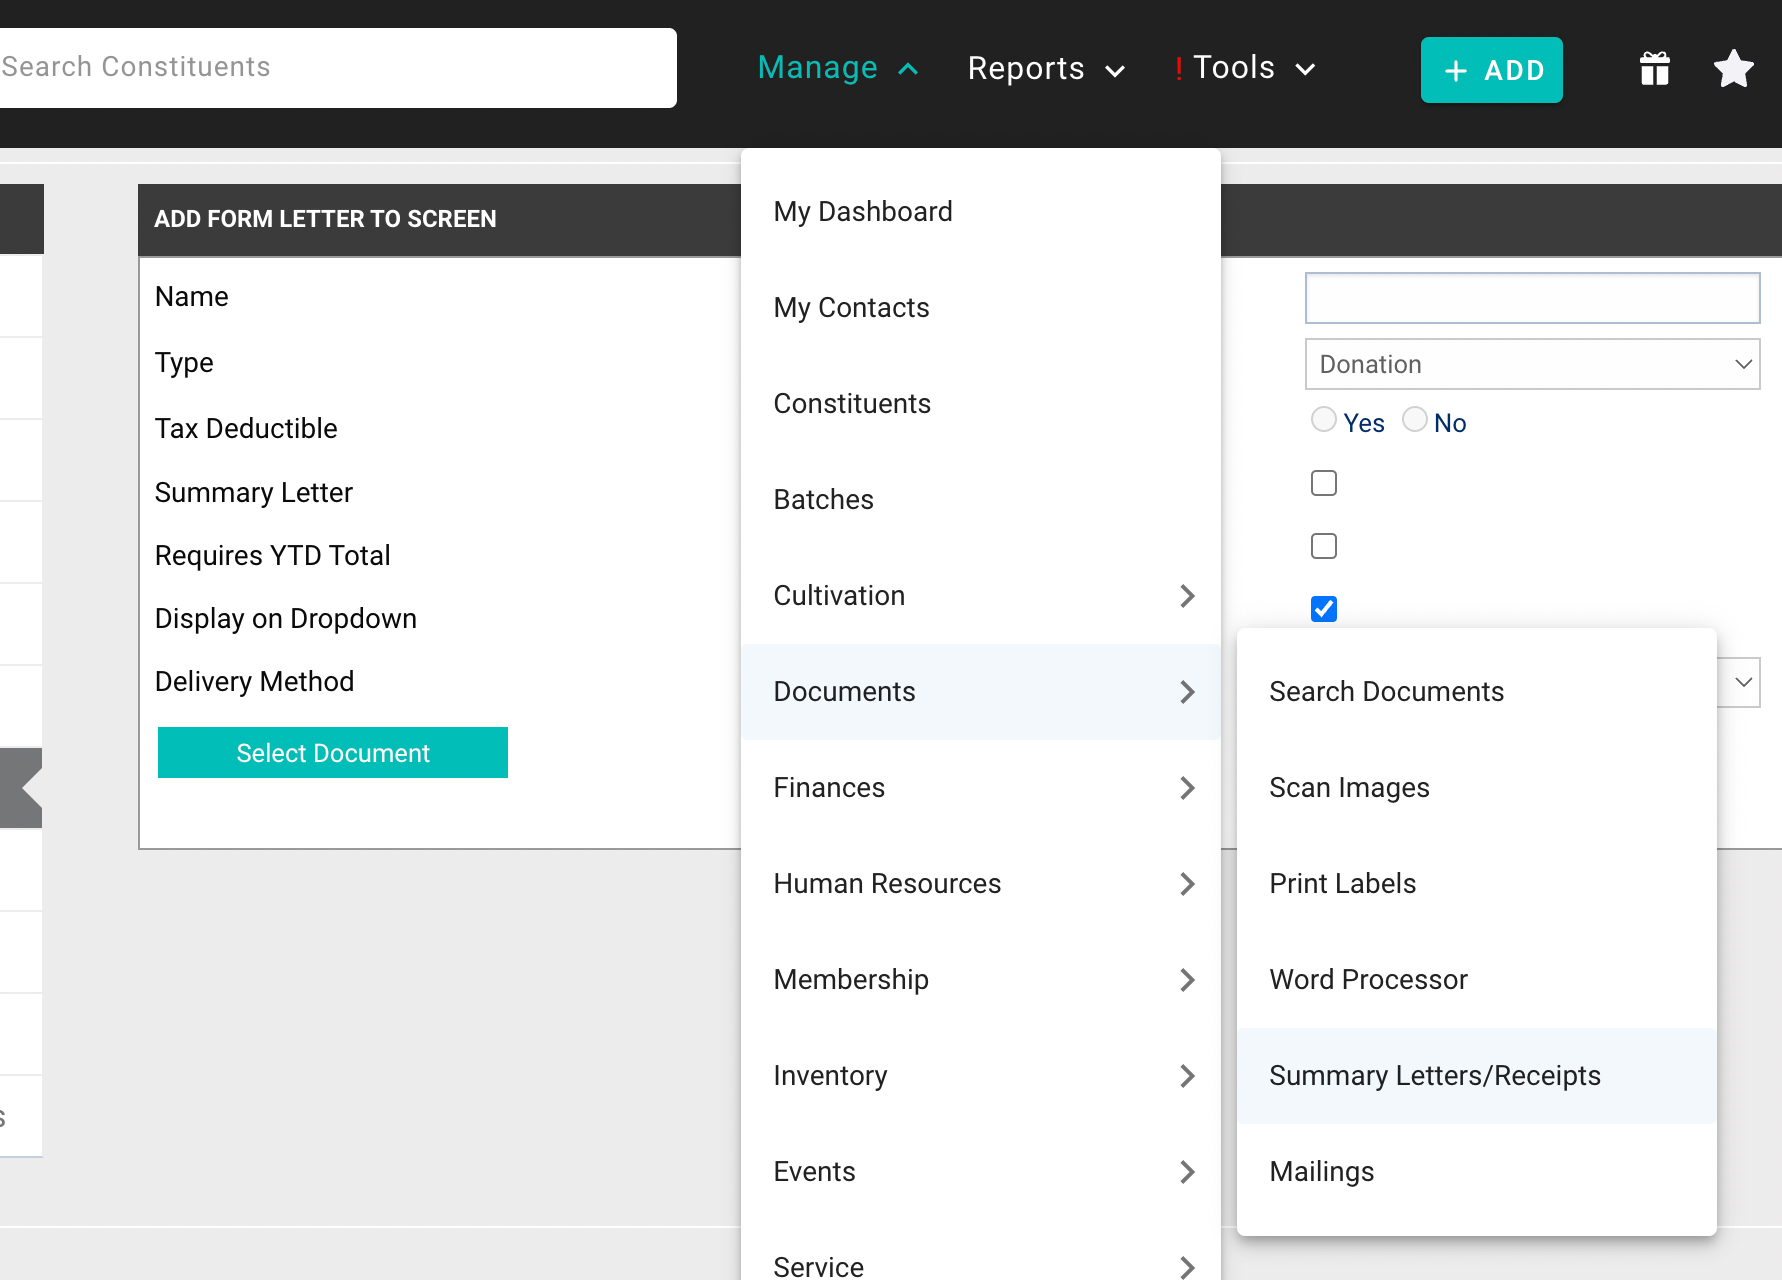Open the Tools dropdown menu
Image resolution: width=1782 pixels, height=1280 pixels.
(1245, 68)
